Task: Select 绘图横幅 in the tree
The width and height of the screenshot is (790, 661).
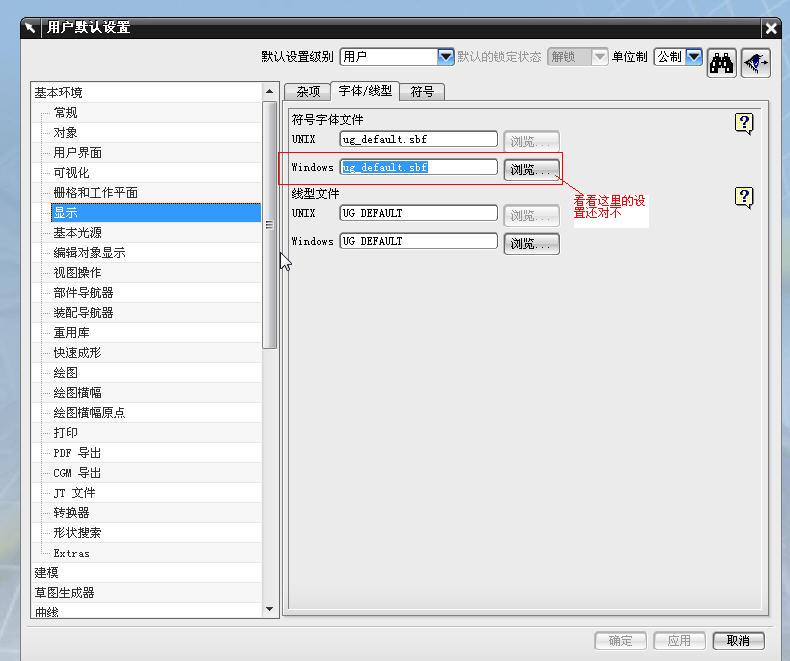Action: pos(78,392)
